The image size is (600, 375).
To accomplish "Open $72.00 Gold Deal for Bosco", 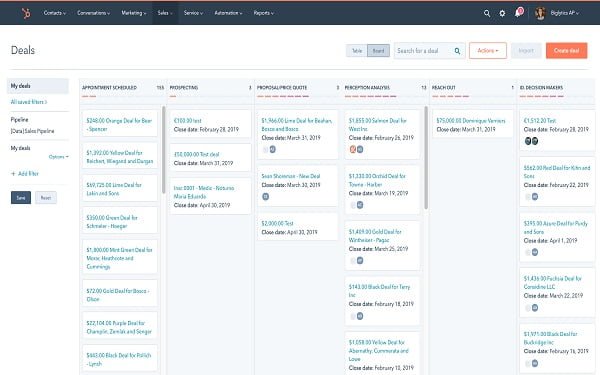I will (118, 295).
